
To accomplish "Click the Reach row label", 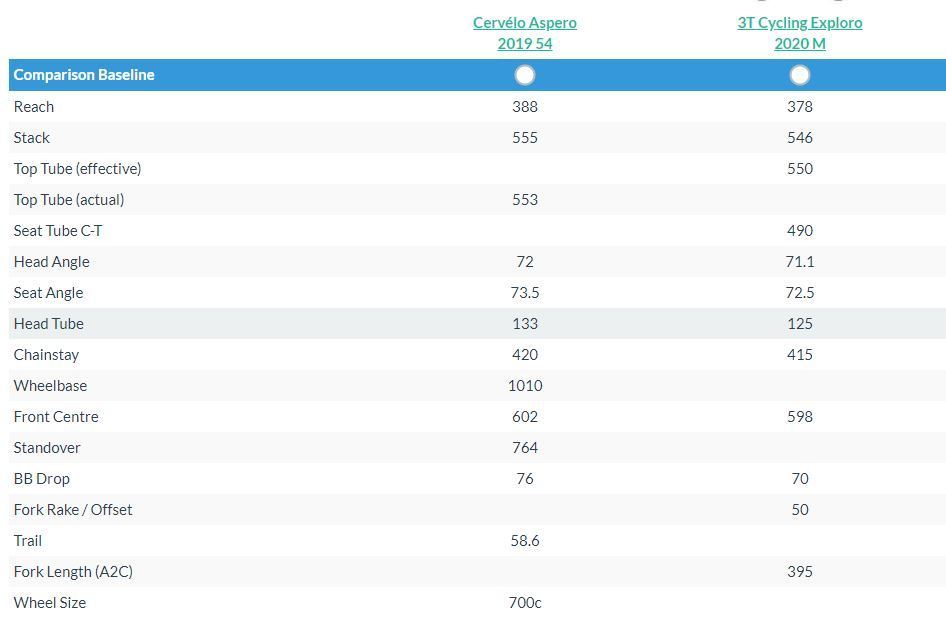I will pos(34,107).
